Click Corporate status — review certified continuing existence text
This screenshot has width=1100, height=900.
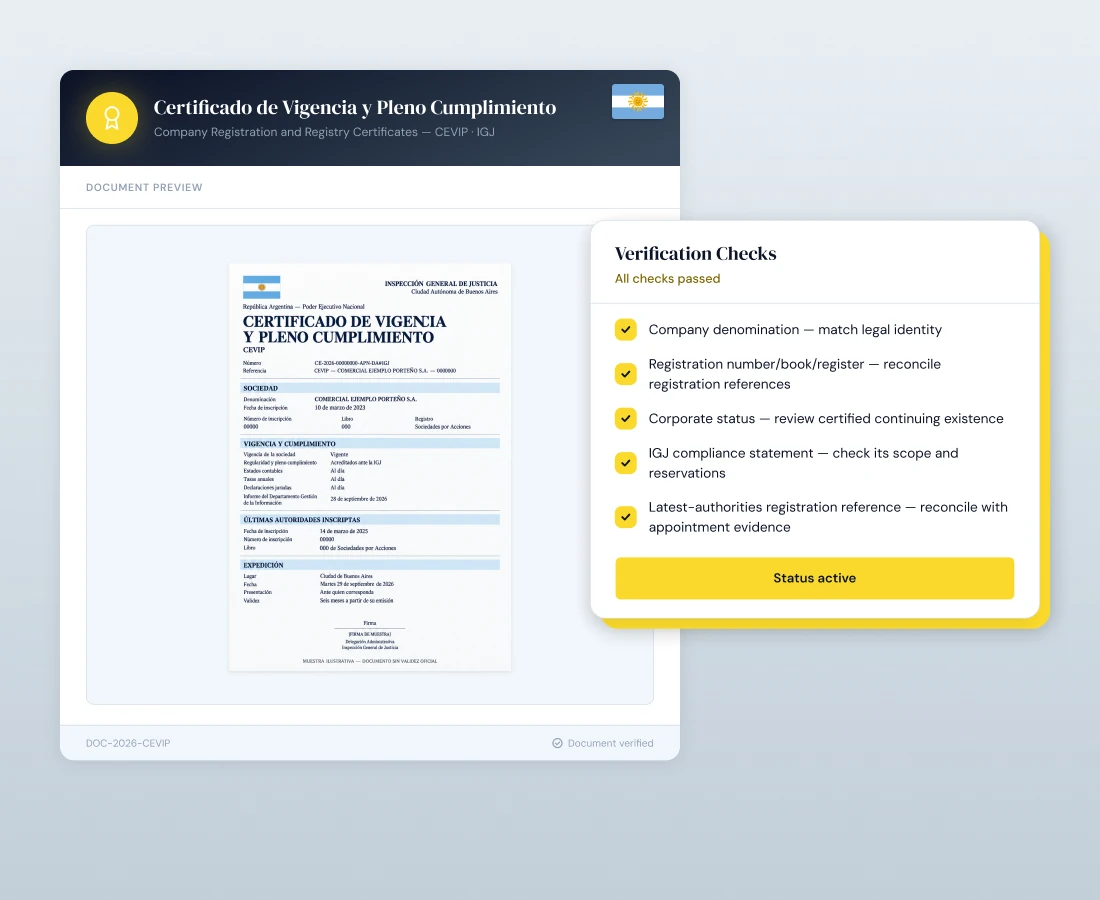pos(826,419)
